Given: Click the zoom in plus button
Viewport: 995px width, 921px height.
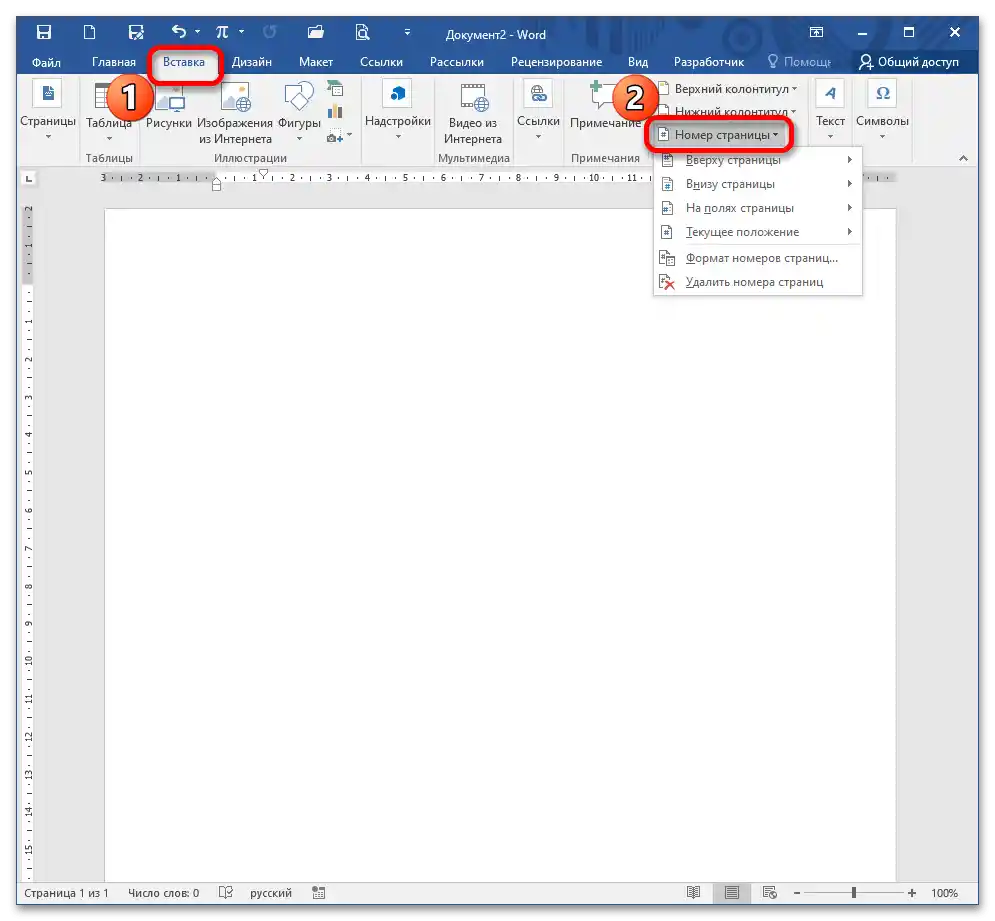Looking at the screenshot, I should (x=912, y=893).
